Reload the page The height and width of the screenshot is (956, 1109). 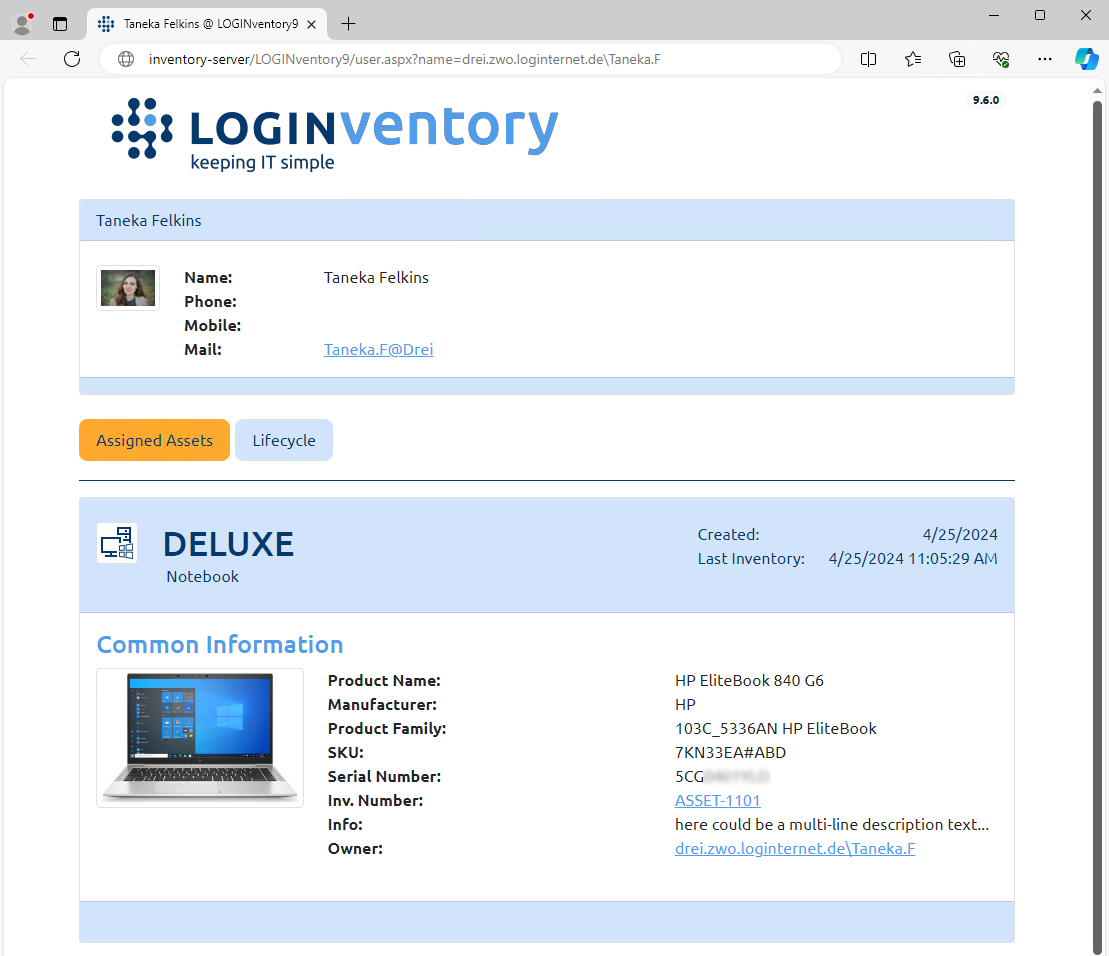72,59
